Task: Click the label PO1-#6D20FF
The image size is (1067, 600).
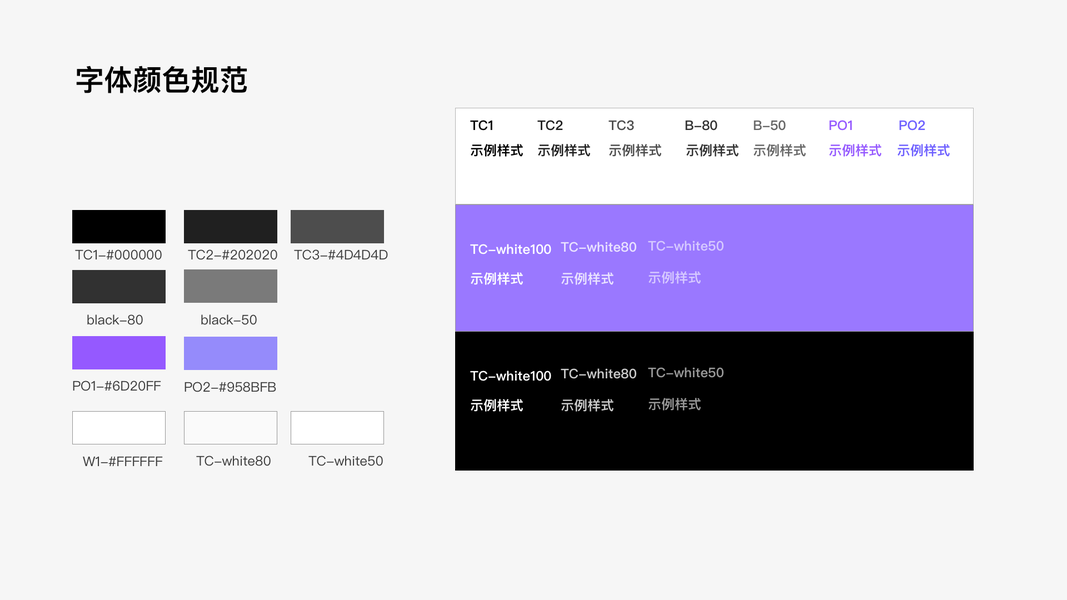Action: [x=116, y=386]
